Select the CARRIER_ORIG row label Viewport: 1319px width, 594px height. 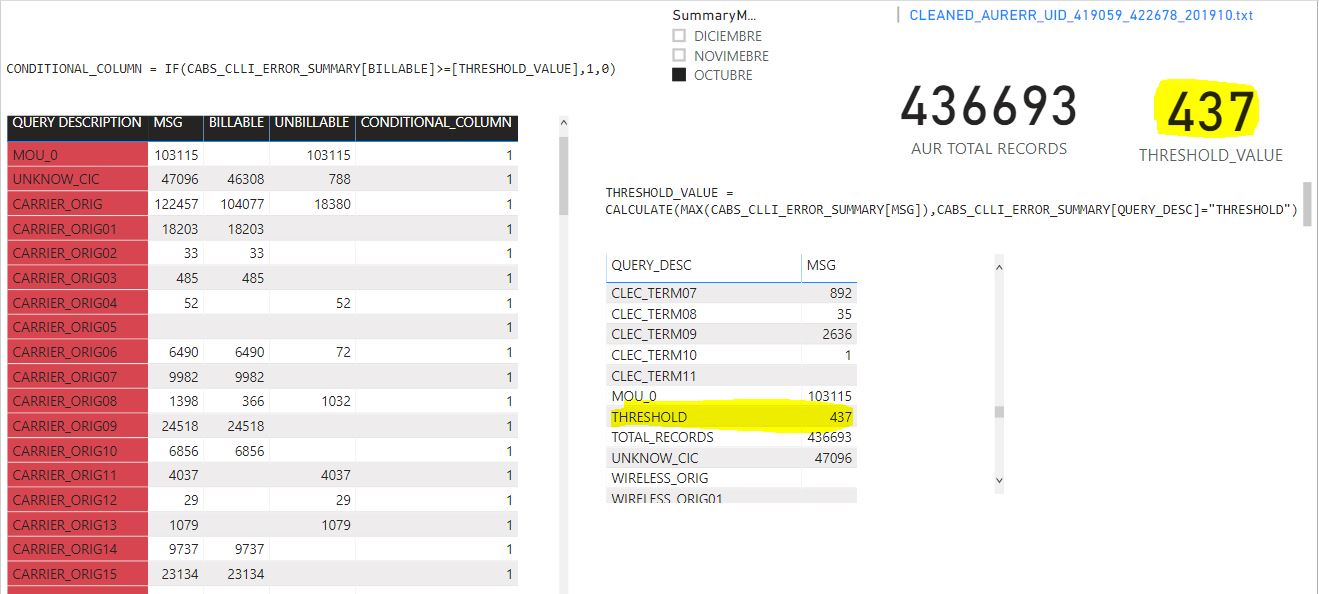57,203
